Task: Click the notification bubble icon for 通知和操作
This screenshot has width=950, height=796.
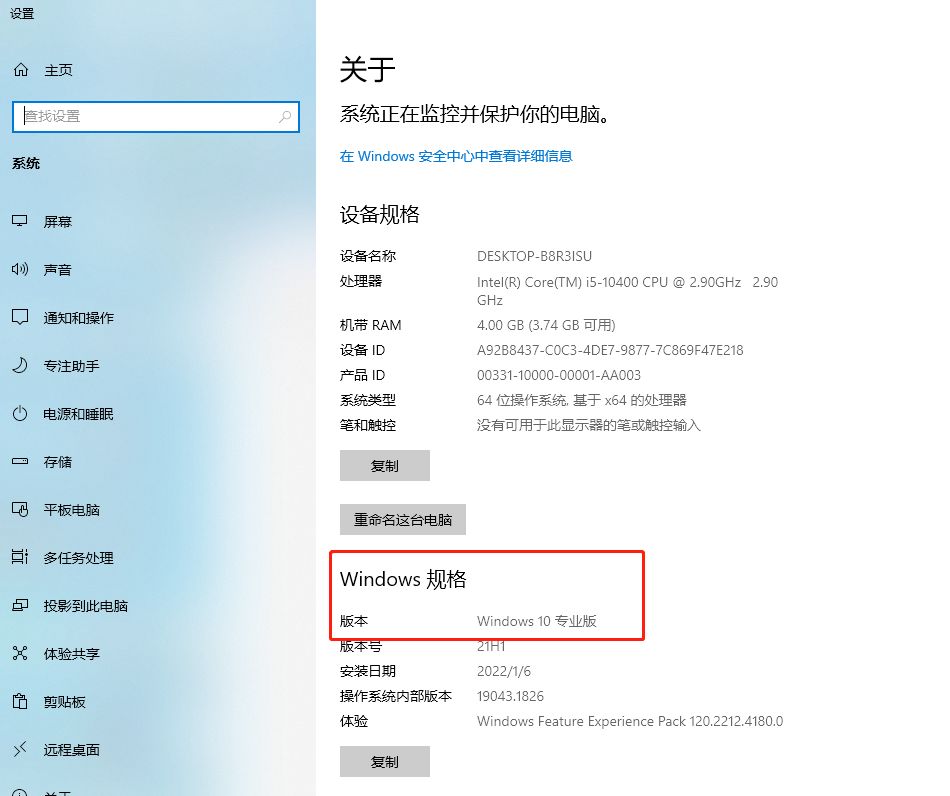Action: click(20, 317)
